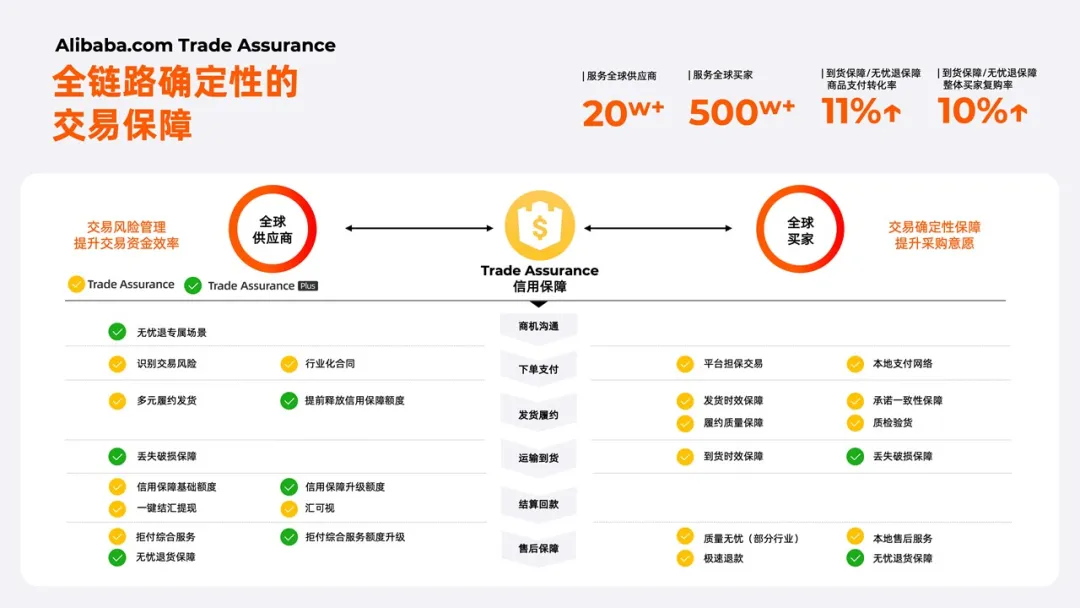Click the Trade Assurance dollar shield icon
Image resolution: width=1080 pixels, height=608 pixels.
(539, 226)
